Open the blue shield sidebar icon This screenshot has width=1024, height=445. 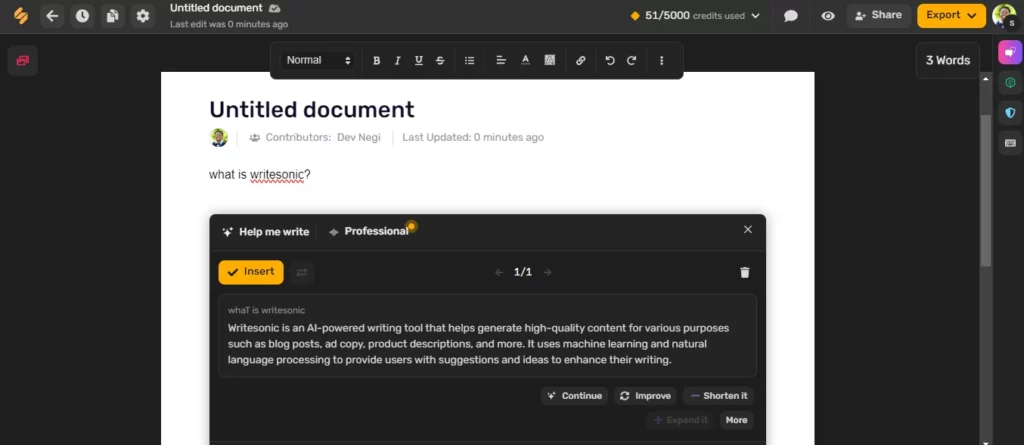click(x=1010, y=113)
